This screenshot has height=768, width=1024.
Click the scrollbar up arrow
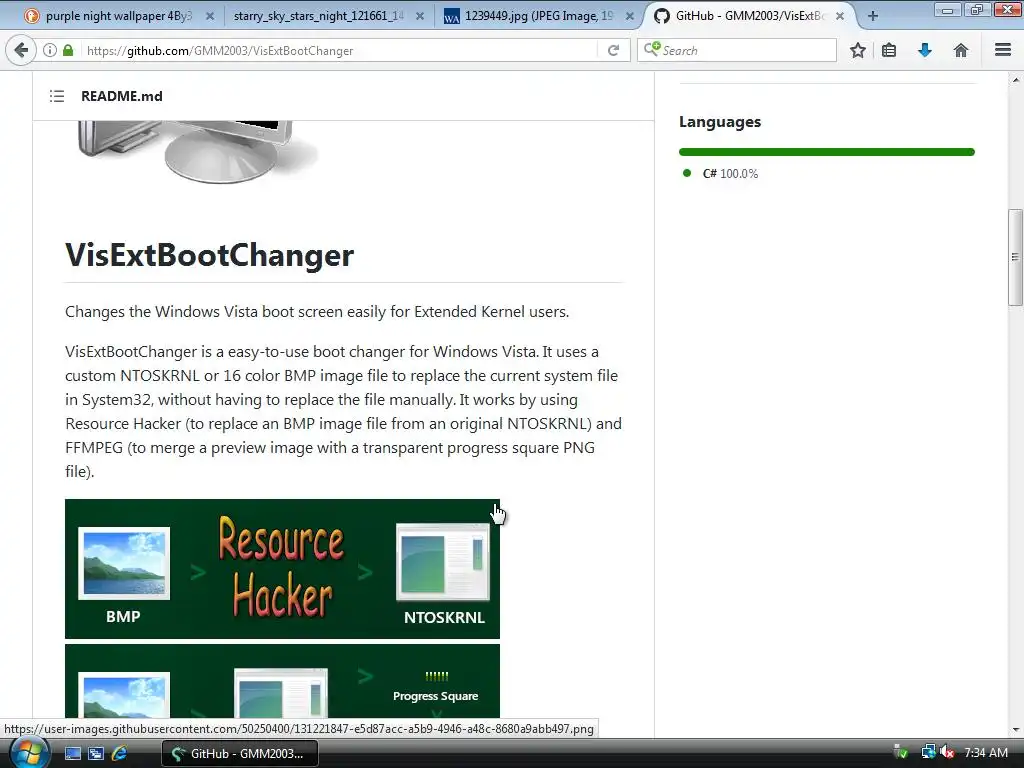(x=1016, y=80)
